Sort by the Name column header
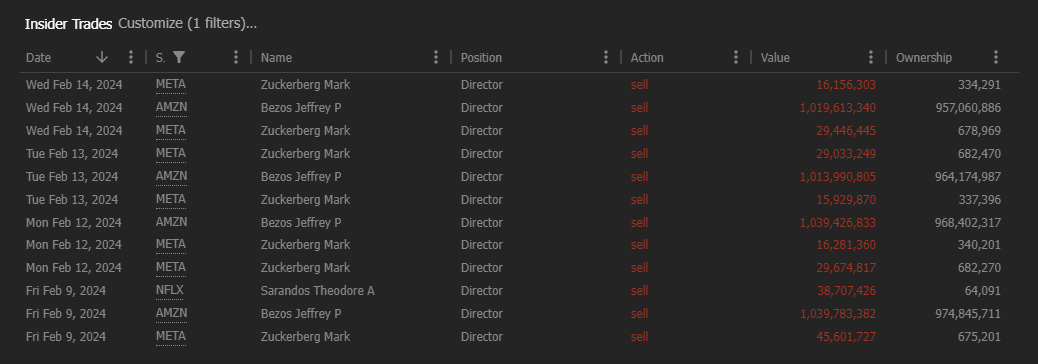This screenshot has width=1038, height=364. pos(276,58)
